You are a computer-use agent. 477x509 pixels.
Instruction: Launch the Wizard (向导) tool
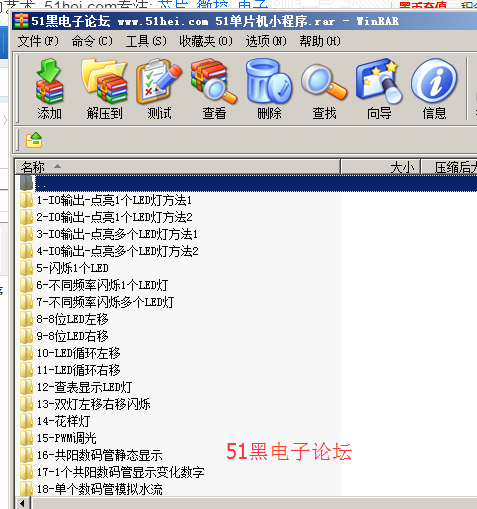[x=379, y=89]
